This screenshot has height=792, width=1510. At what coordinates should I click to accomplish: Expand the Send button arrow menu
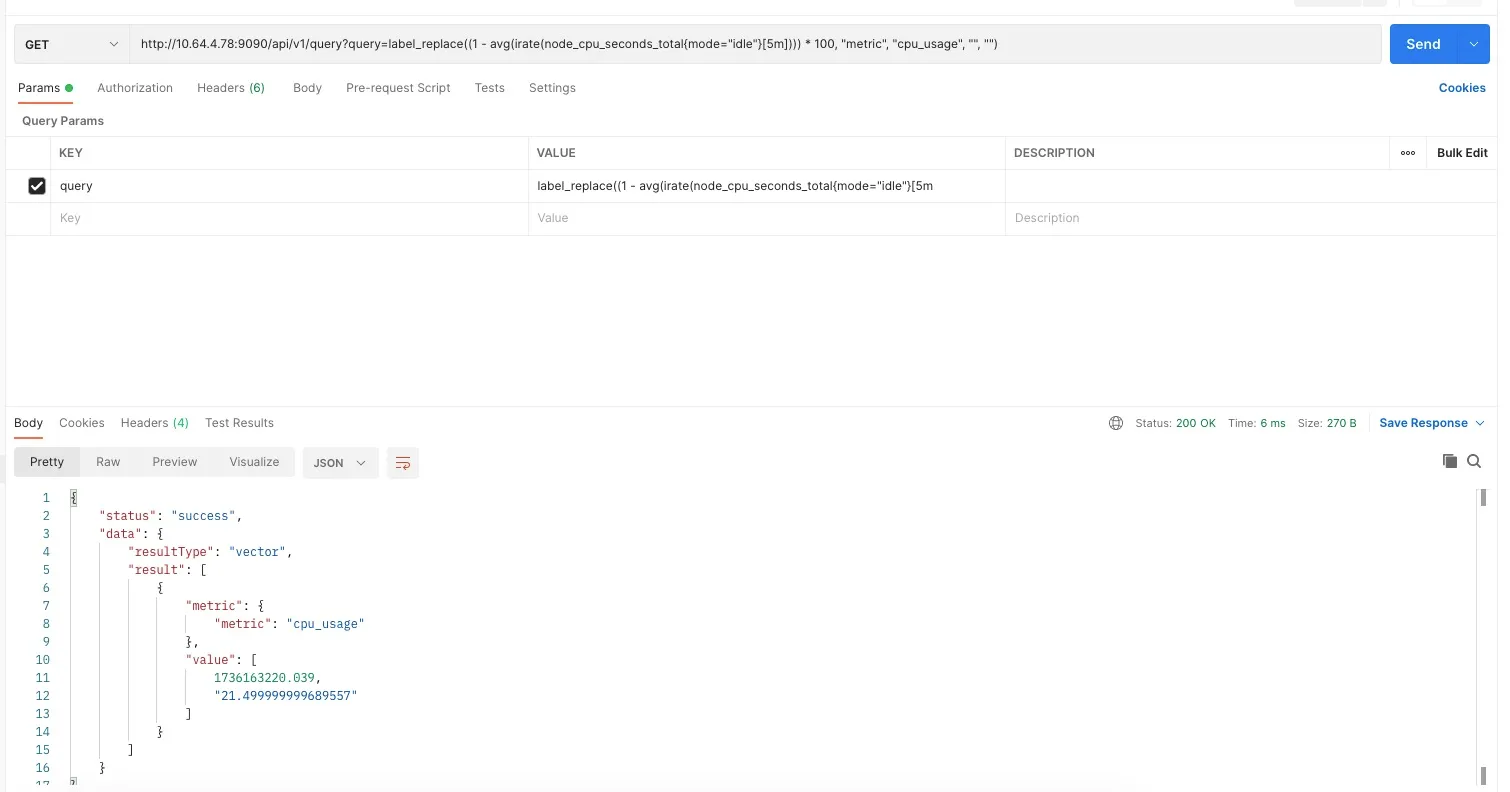pos(1473,44)
